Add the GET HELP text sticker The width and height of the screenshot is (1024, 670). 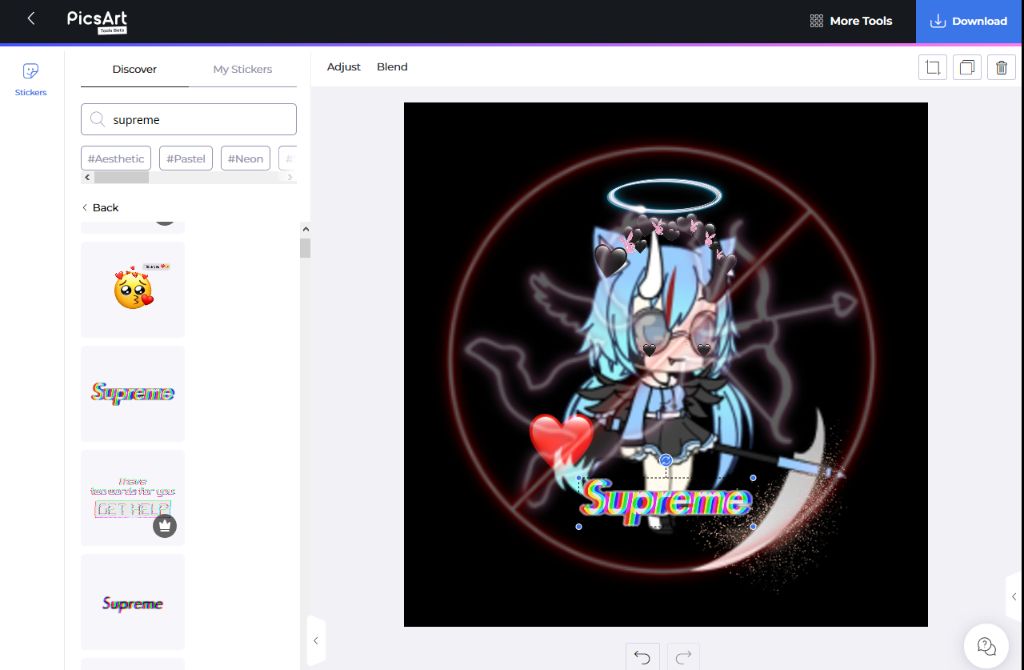click(x=133, y=498)
